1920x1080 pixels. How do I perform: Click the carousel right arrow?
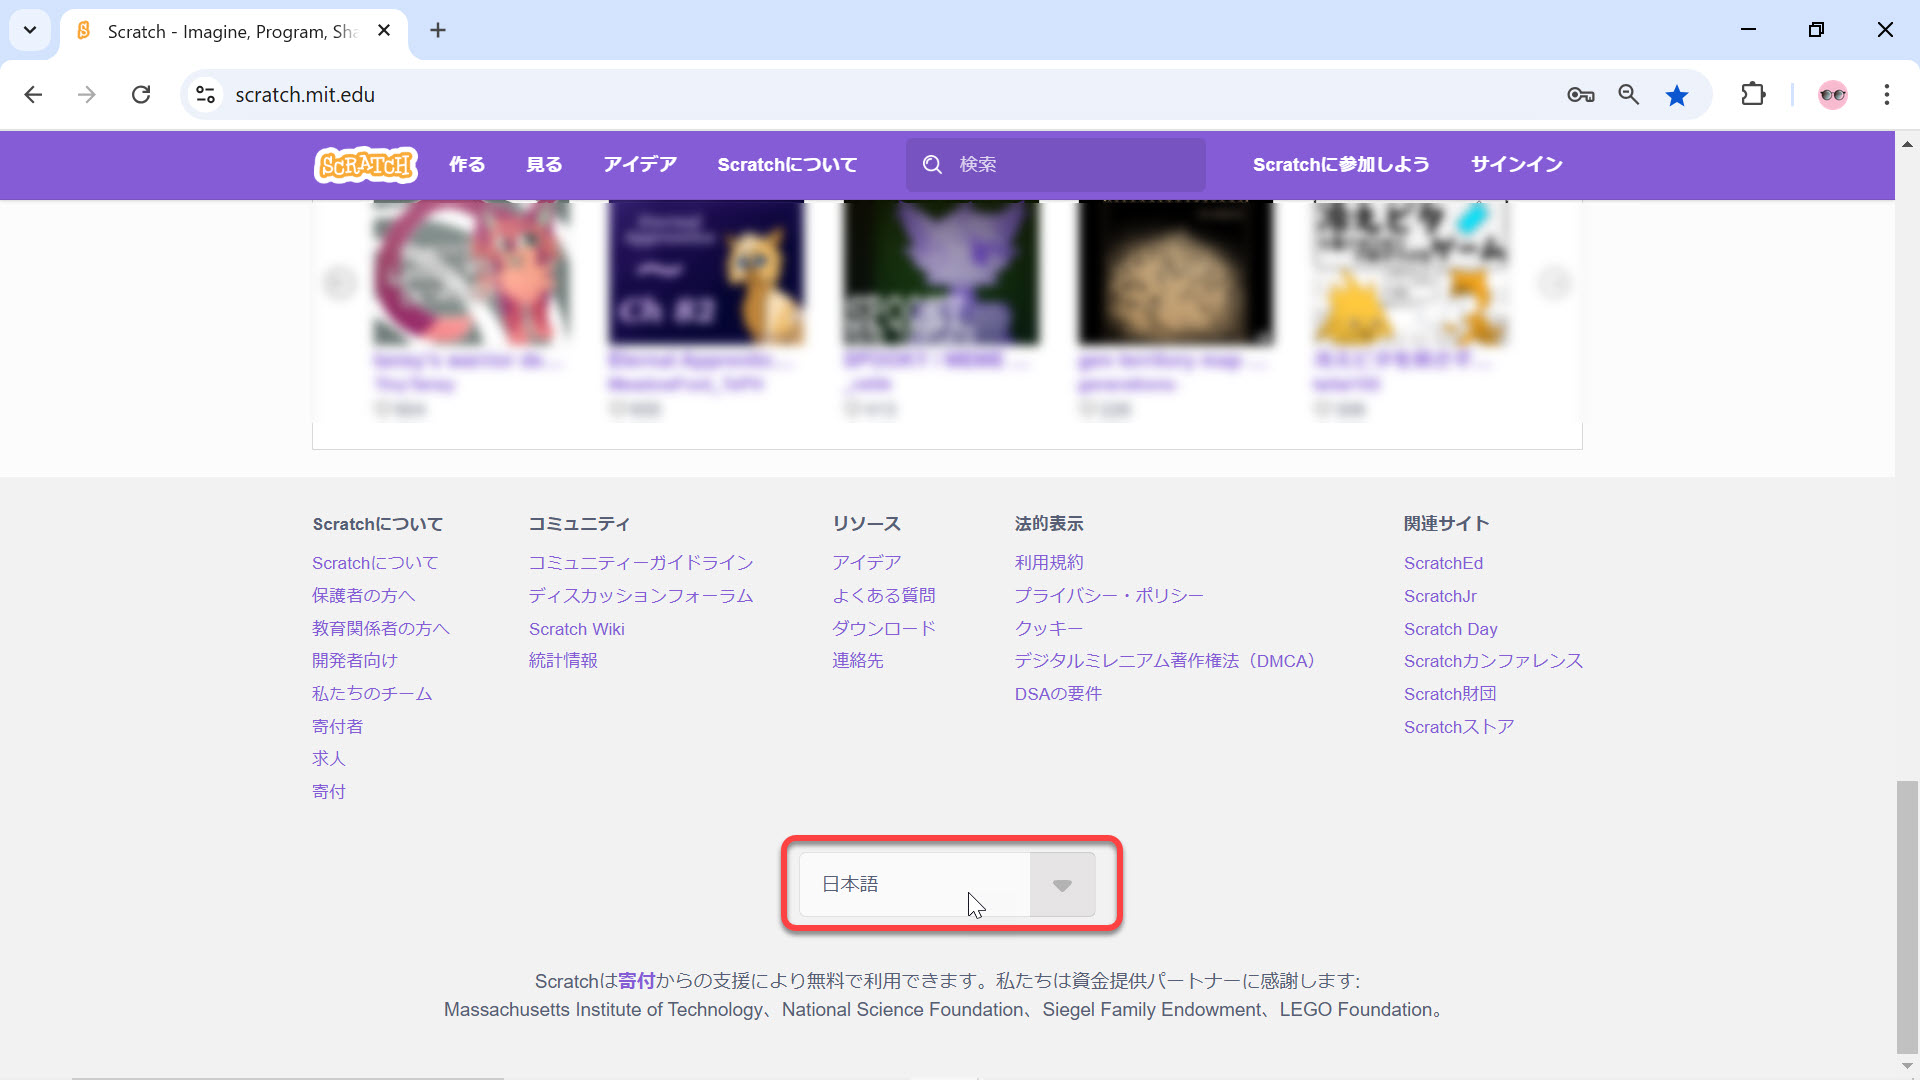[x=1554, y=284]
